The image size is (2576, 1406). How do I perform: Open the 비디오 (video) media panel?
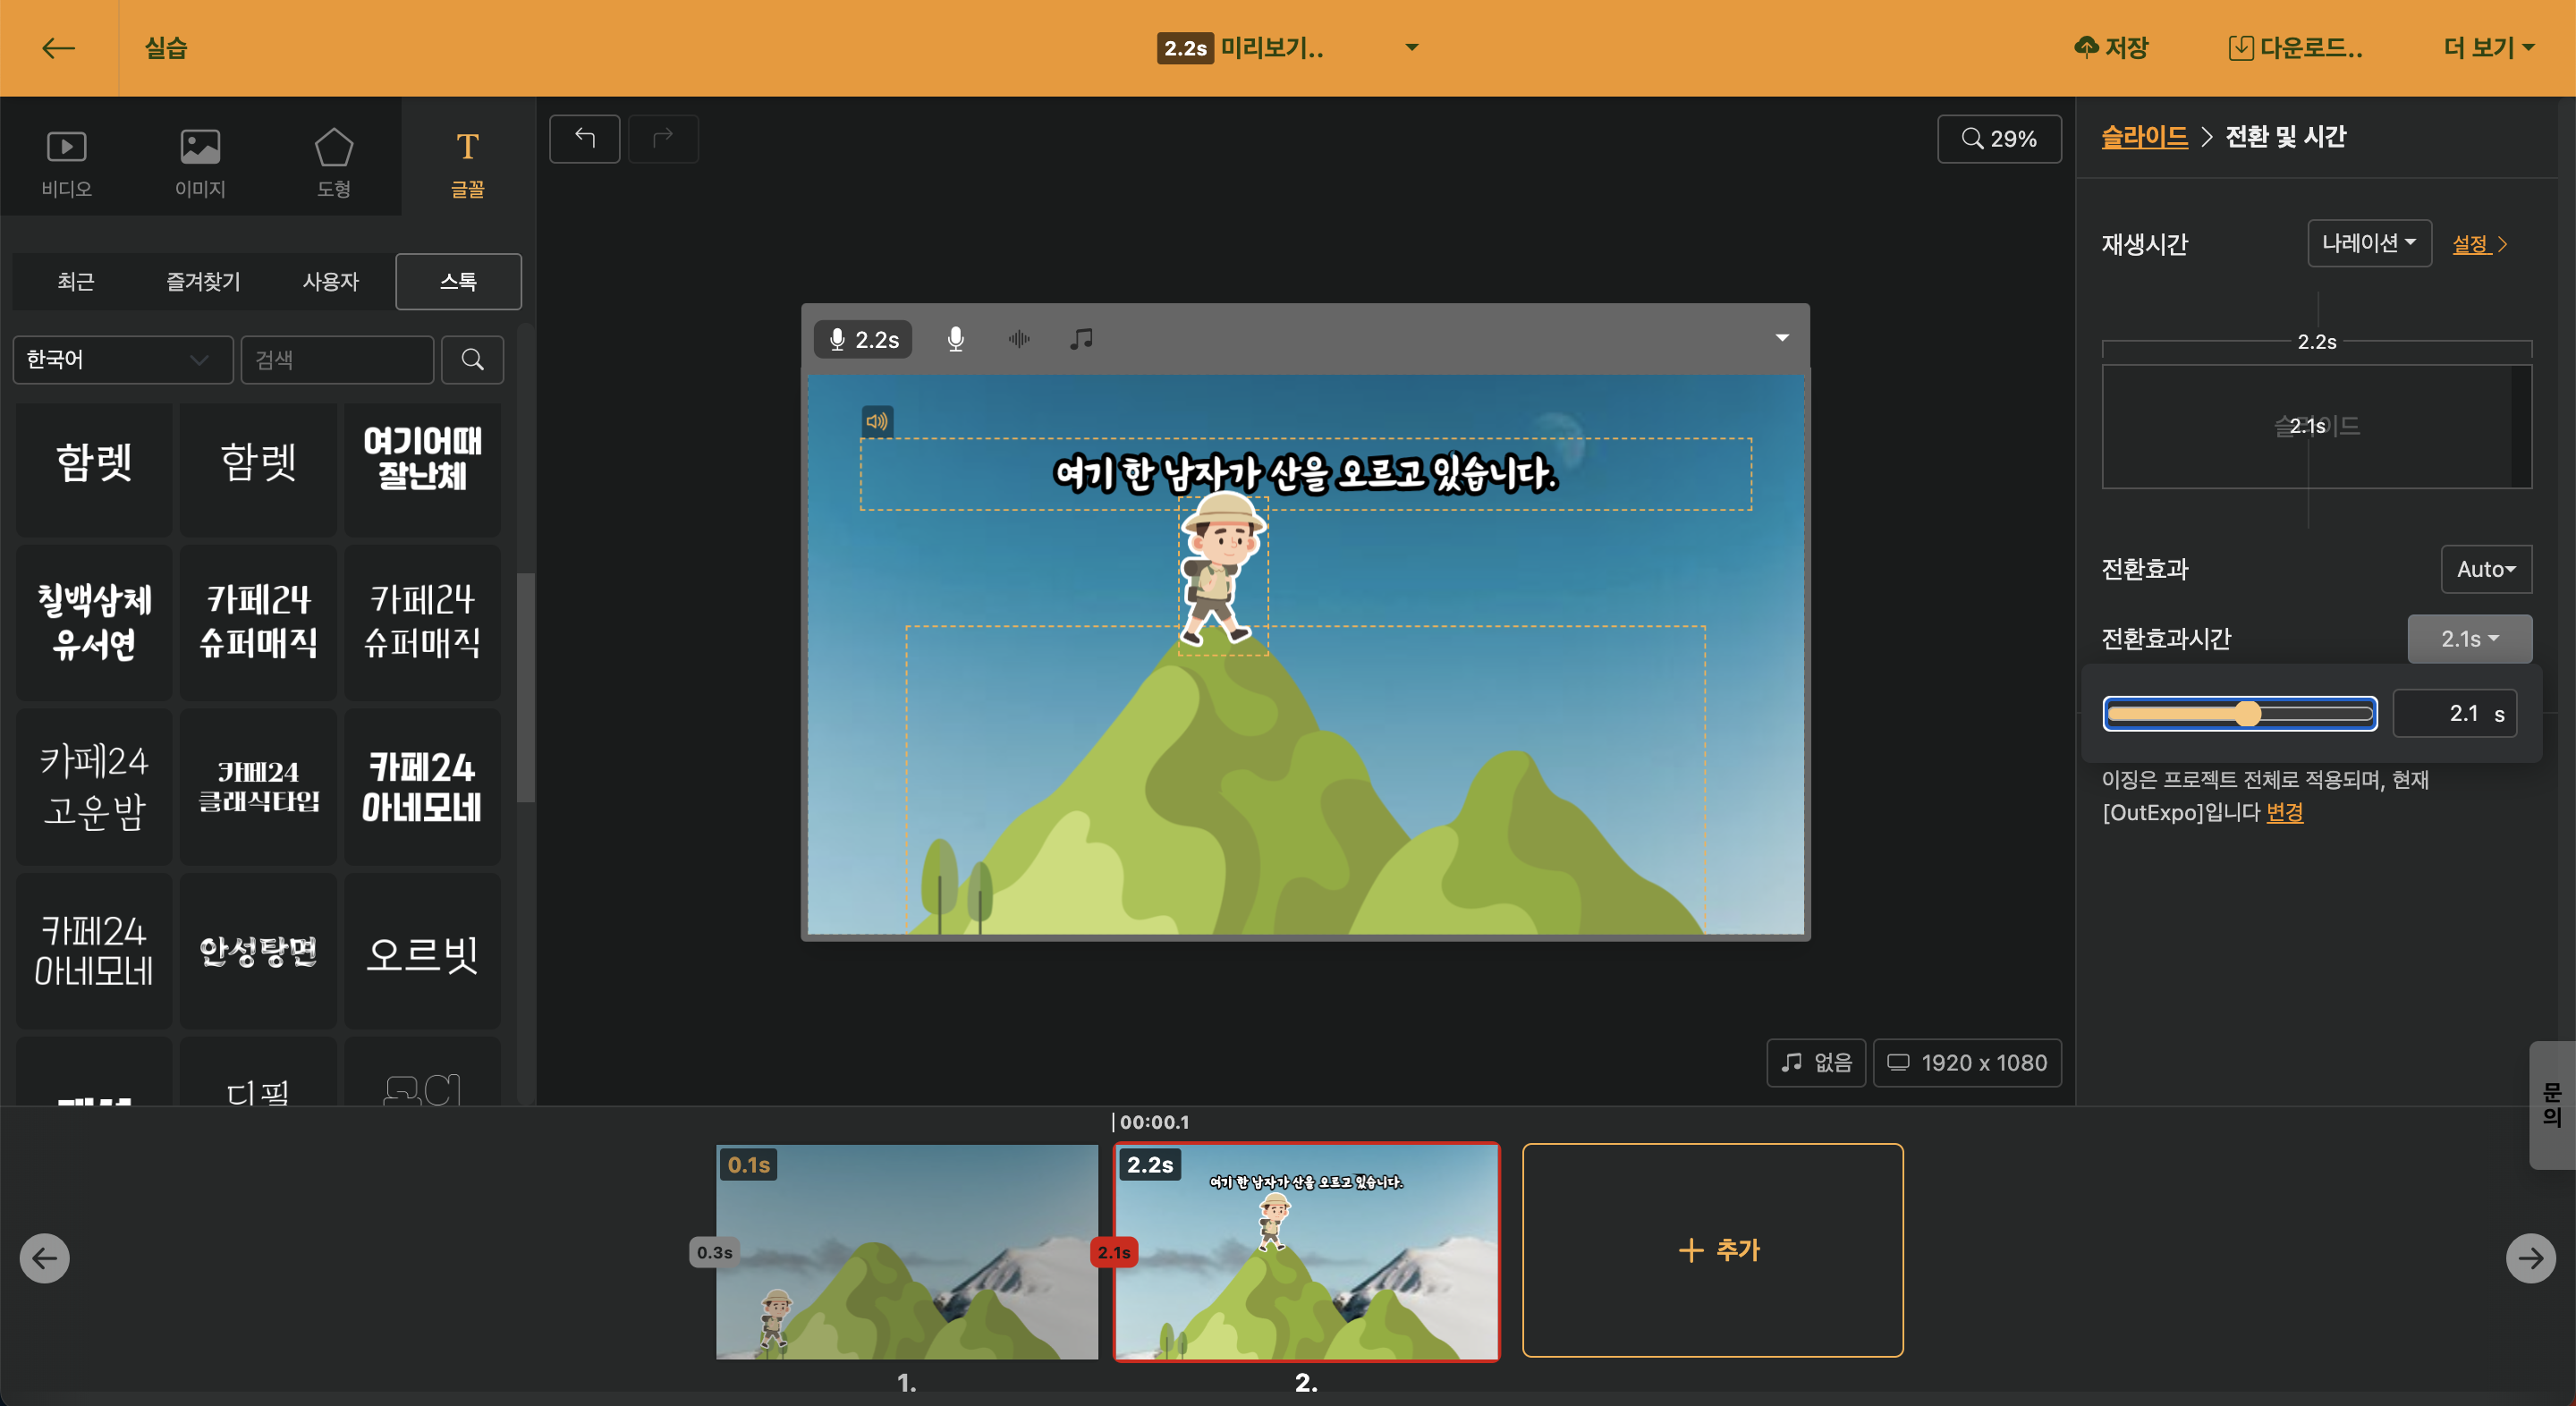(66, 162)
